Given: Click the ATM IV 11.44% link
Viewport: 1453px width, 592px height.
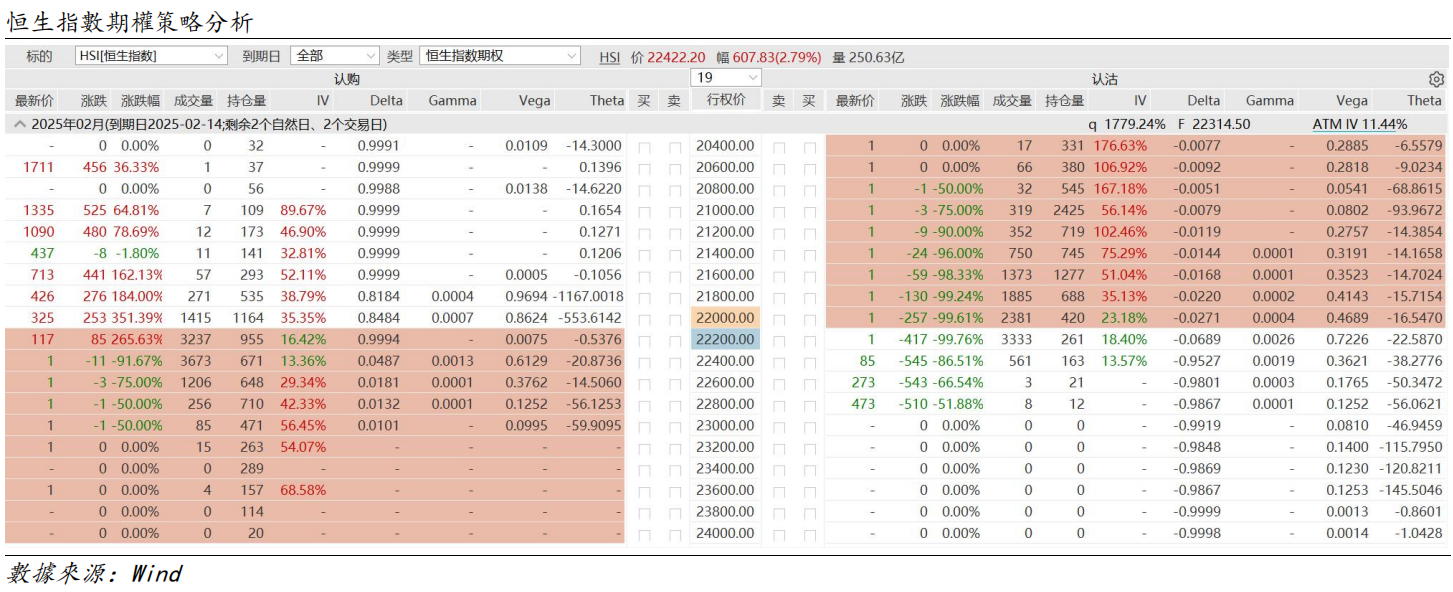Looking at the screenshot, I should pos(1359,125).
